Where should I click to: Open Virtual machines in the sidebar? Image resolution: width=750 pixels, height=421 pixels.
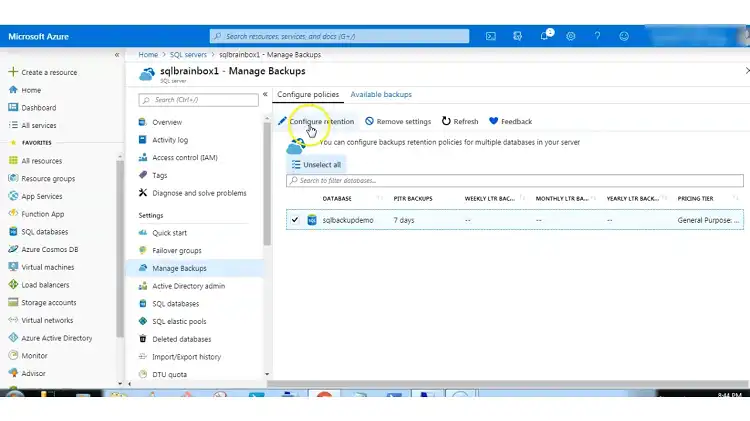click(48, 267)
